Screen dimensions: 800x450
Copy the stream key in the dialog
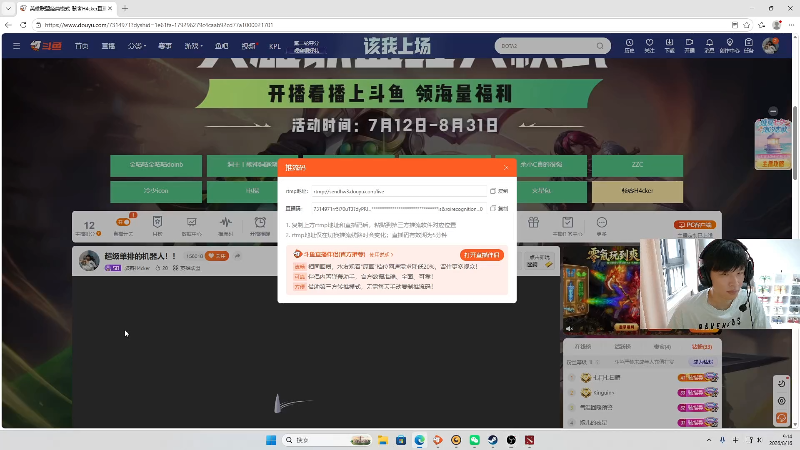tap(499, 208)
